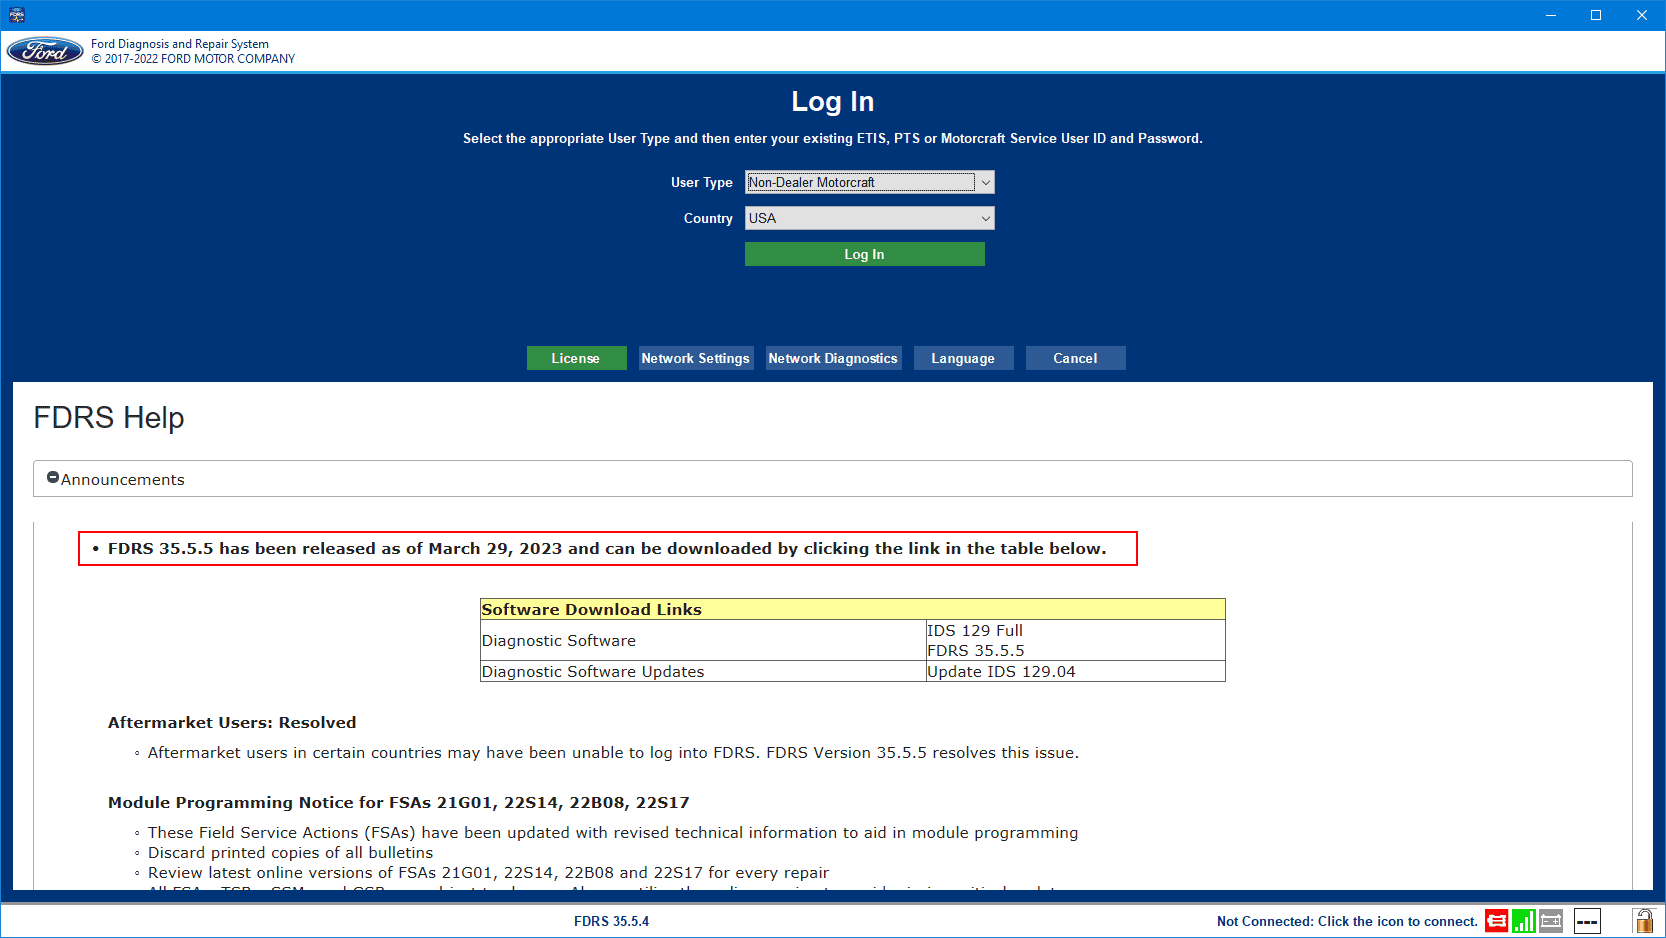
Task: Run Network Diagnostics
Action: pyautogui.click(x=833, y=358)
